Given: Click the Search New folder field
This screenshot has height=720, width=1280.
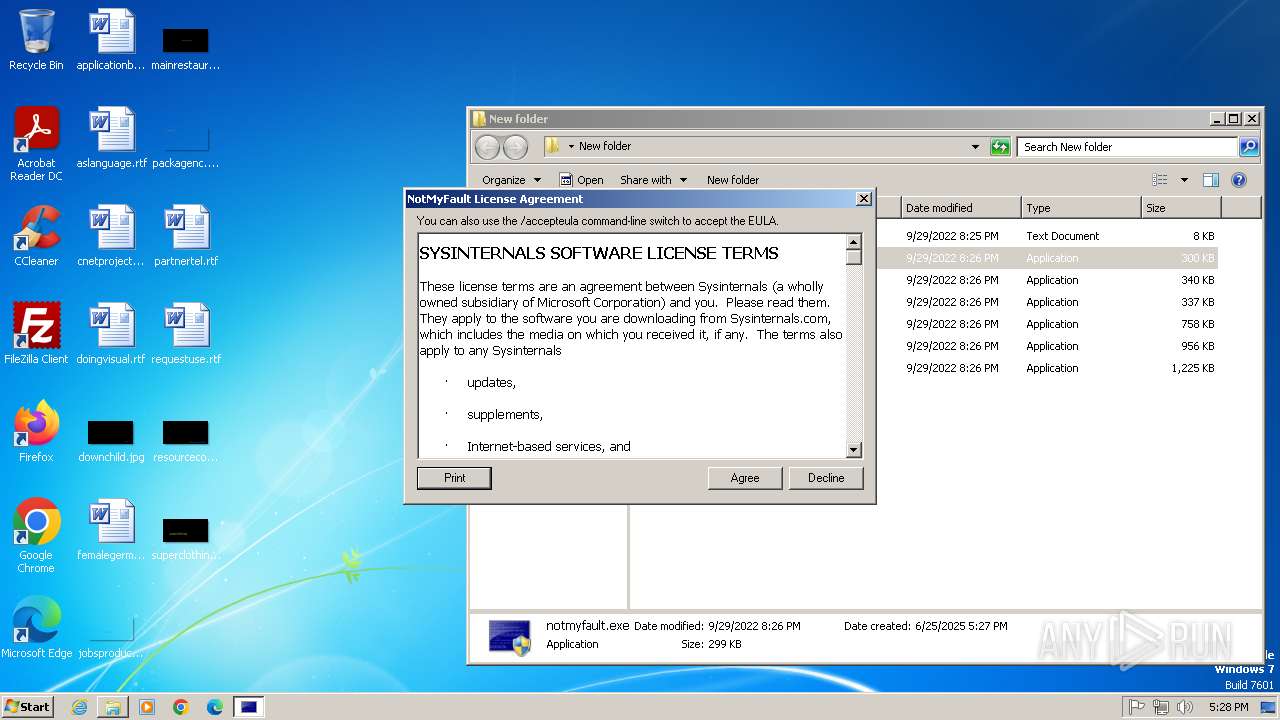Looking at the screenshot, I should tap(1128, 147).
